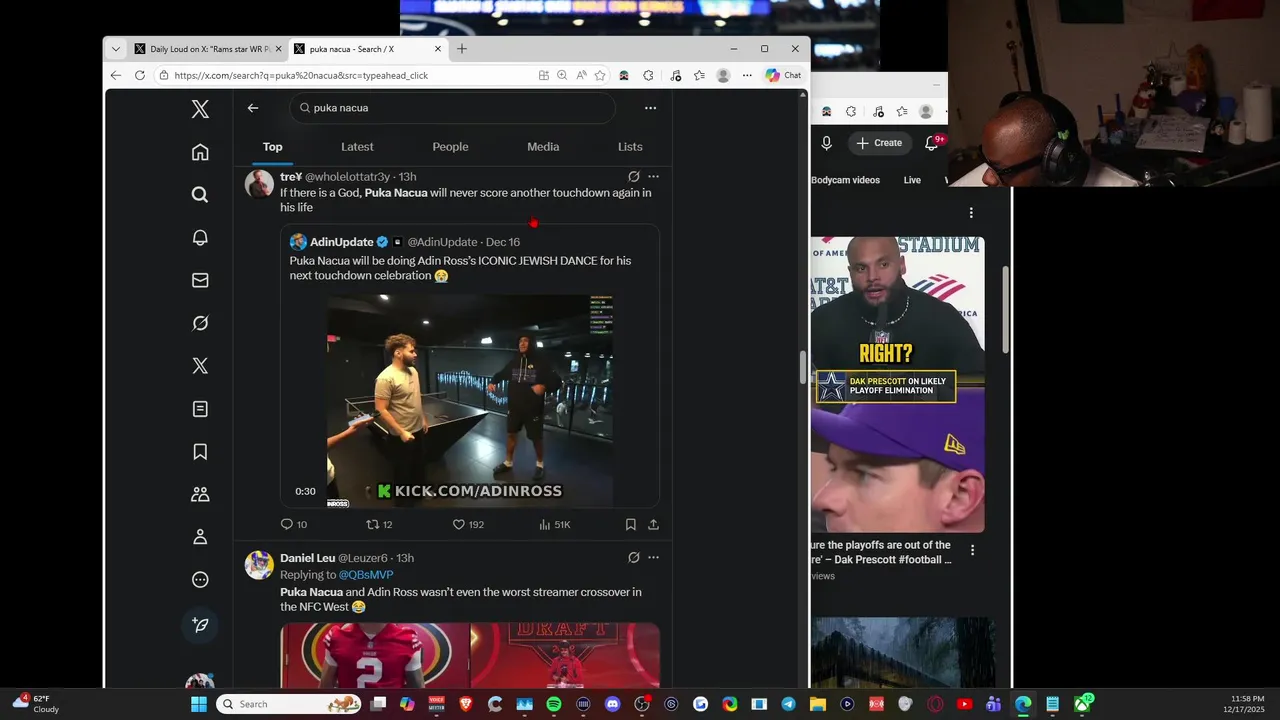This screenshot has width=1280, height=720.
Task: Open Edge Settings and more menu
Action: point(746,75)
